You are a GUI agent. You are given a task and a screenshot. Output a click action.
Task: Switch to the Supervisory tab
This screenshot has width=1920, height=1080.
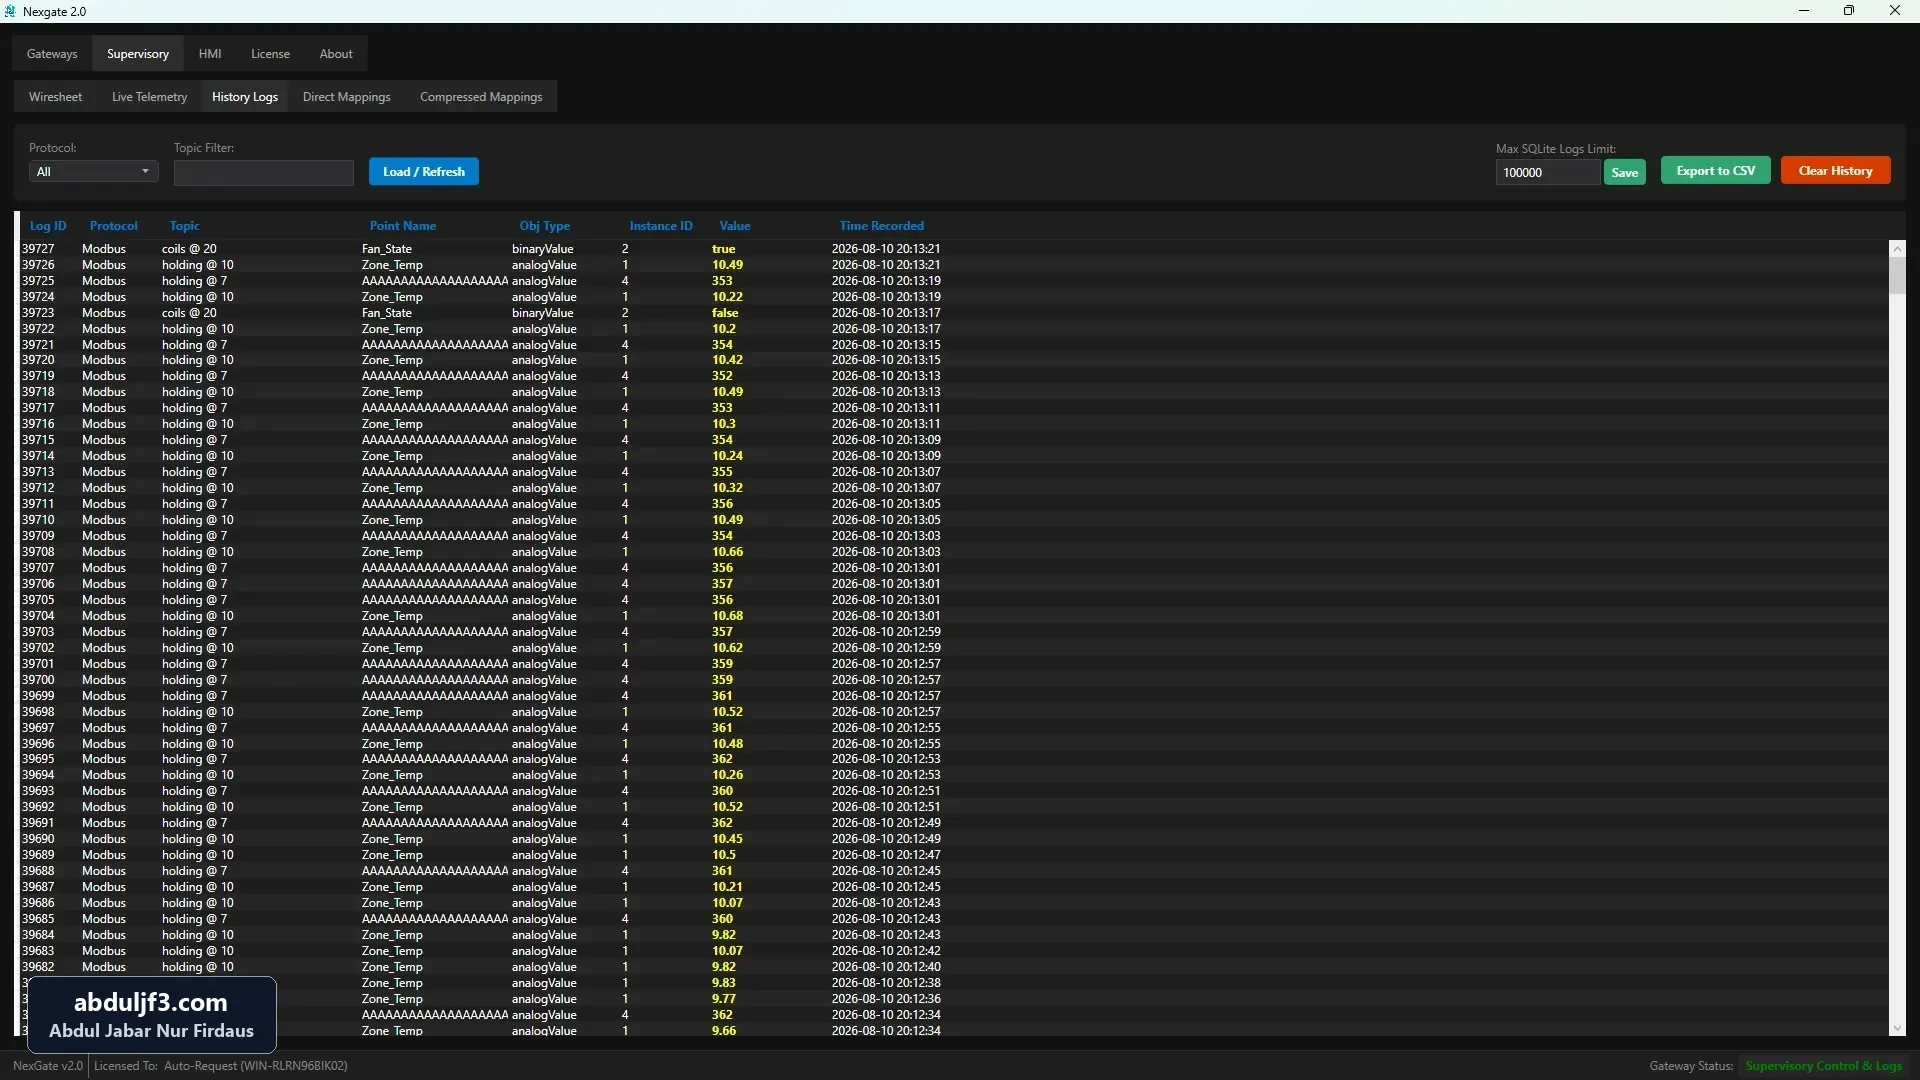click(x=138, y=54)
